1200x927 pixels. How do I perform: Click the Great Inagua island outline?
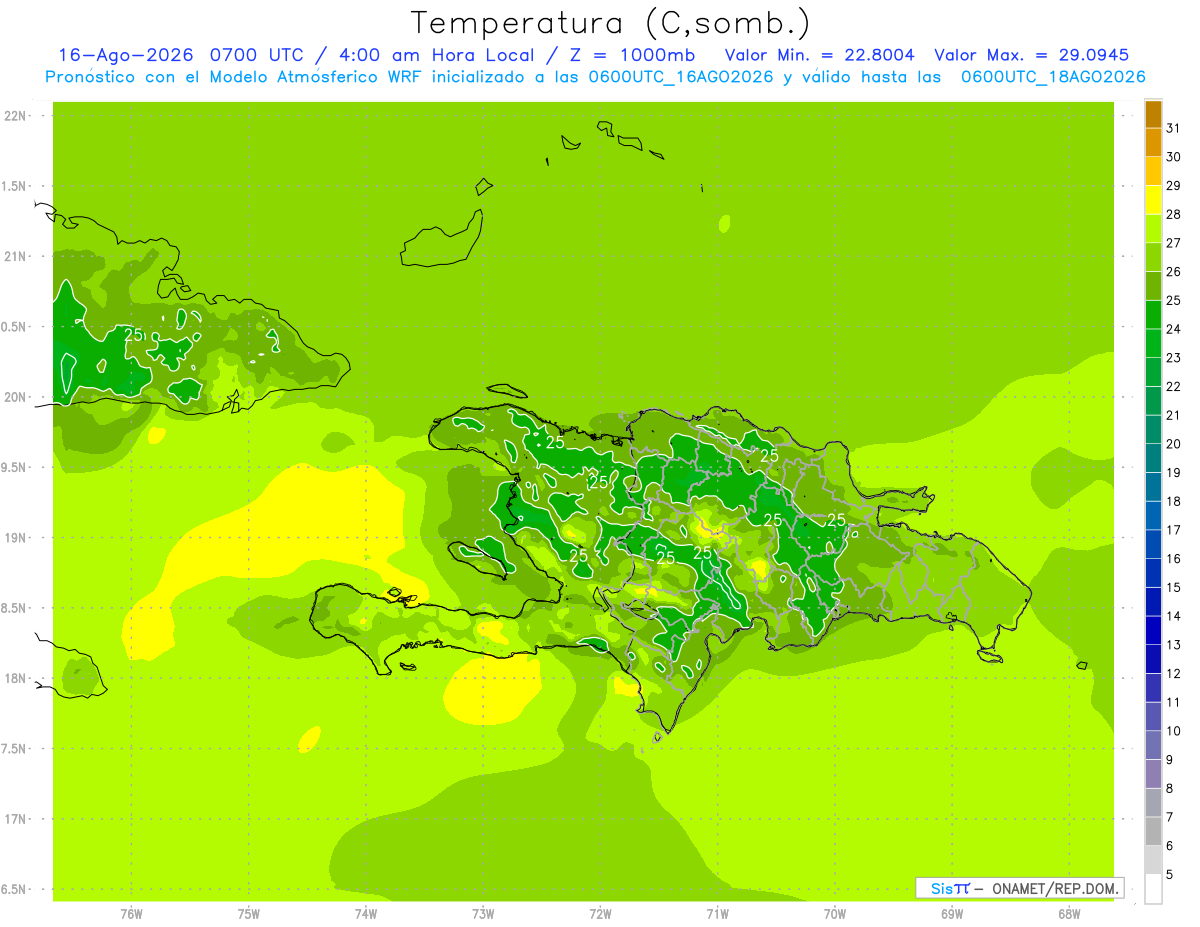pyautogui.click(x=440, y=240)
